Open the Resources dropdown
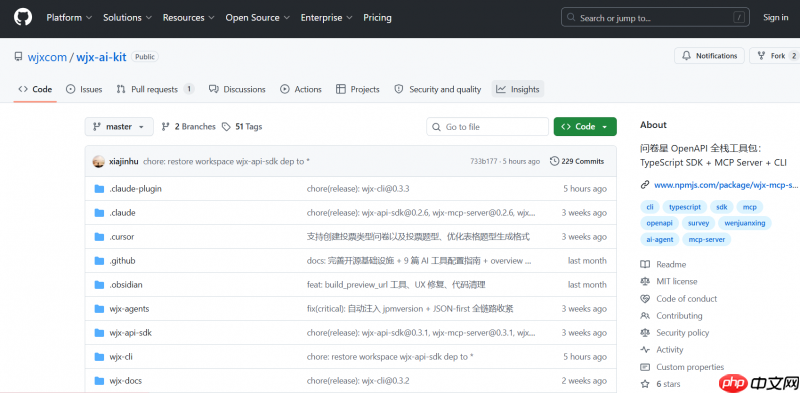 [189, 17]
